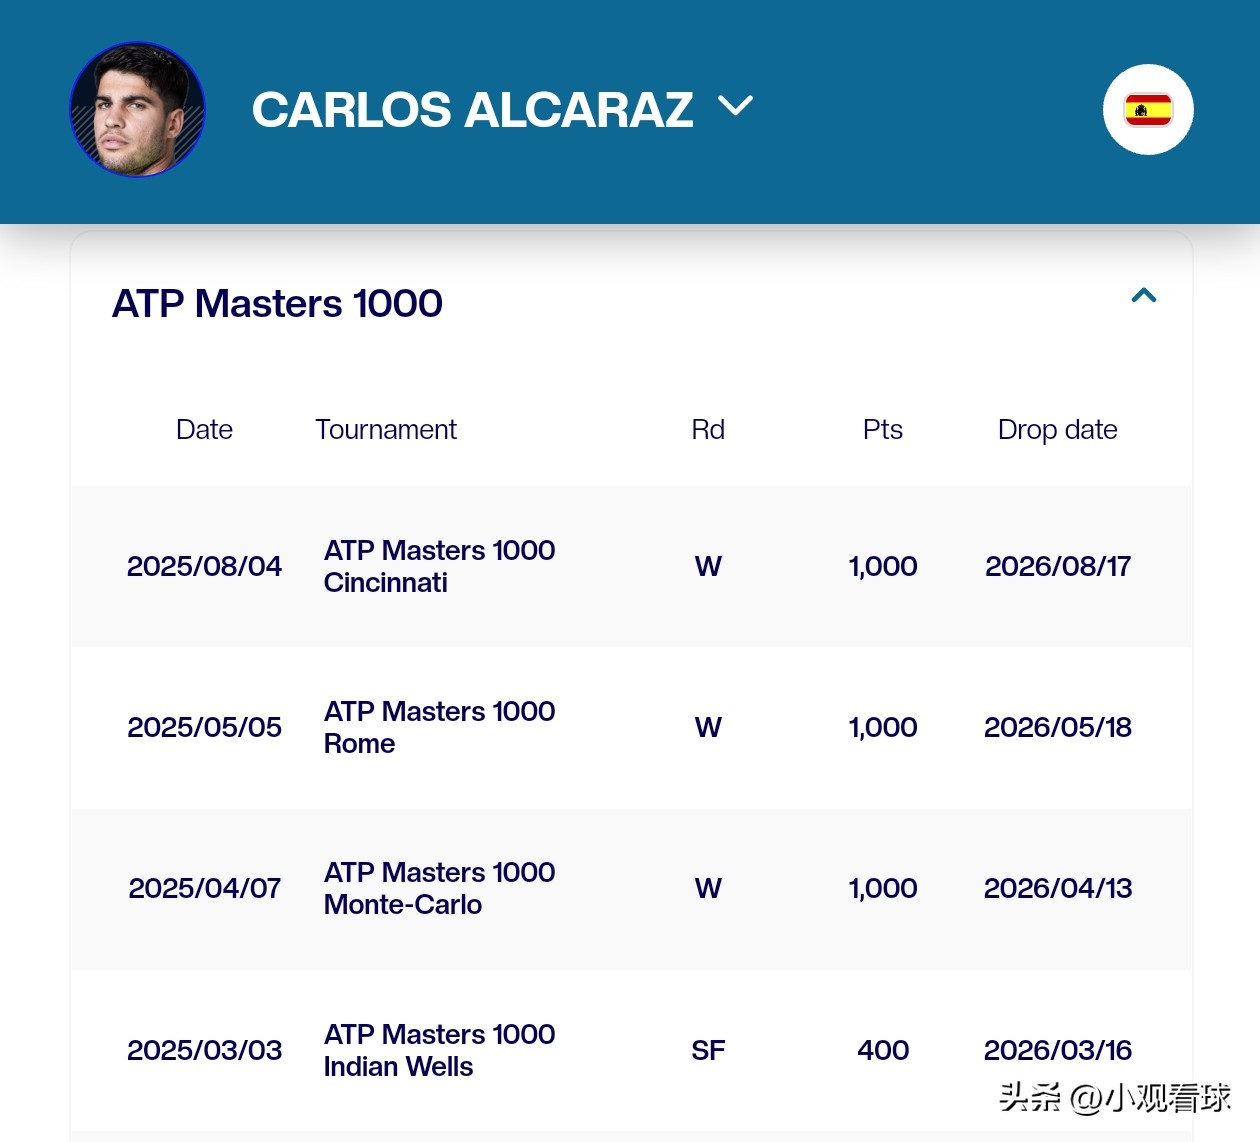Collapse the ATP Masters 1000 section
This screenshot has width=1260, height=1142.
coord(1143,295)
